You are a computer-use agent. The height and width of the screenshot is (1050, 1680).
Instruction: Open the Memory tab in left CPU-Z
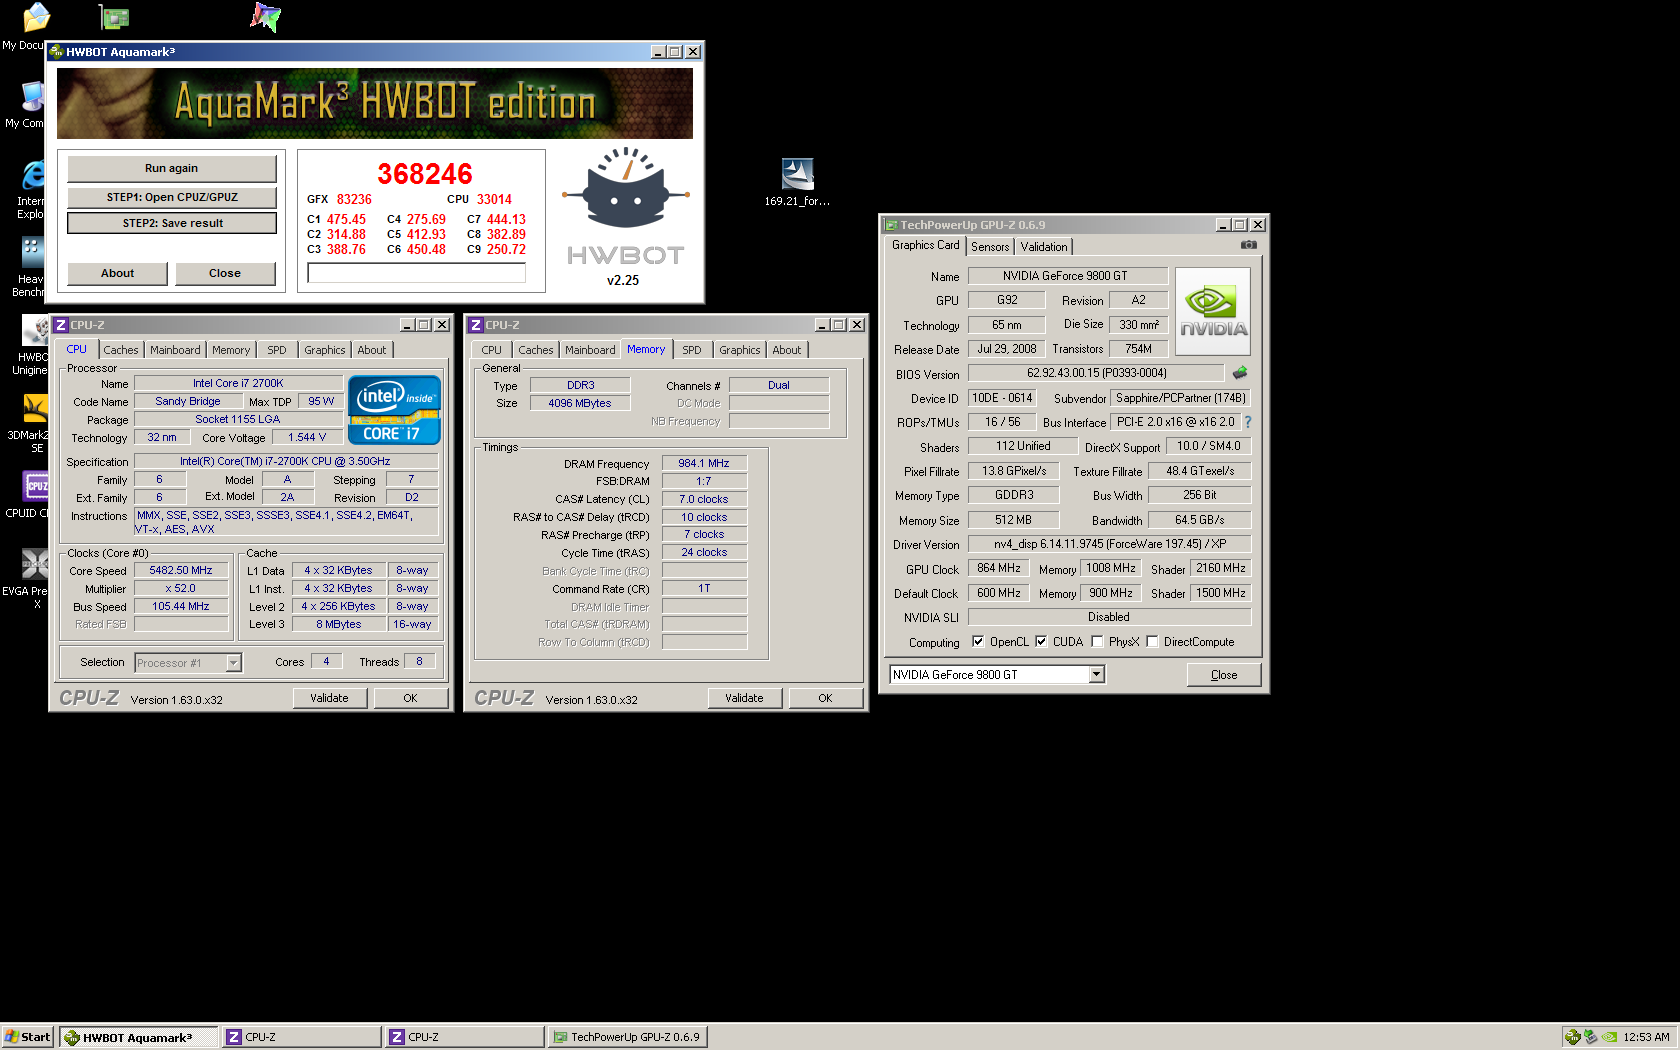[x=231, y=350]
